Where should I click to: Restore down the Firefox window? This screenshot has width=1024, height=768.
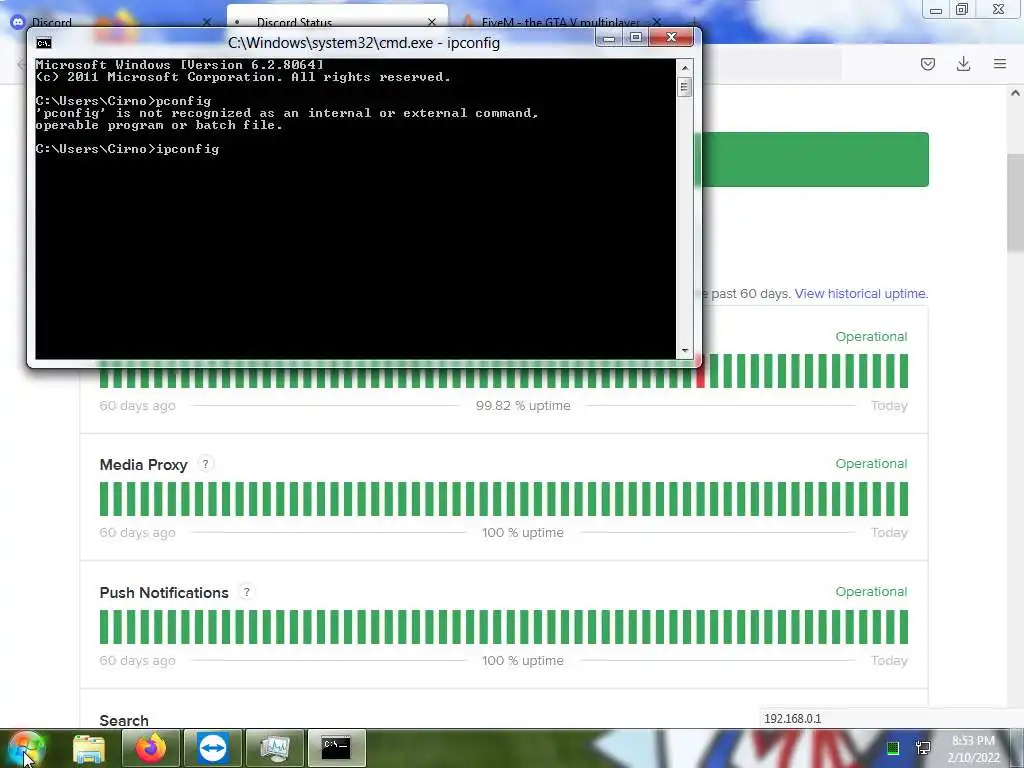pos(962,10)
